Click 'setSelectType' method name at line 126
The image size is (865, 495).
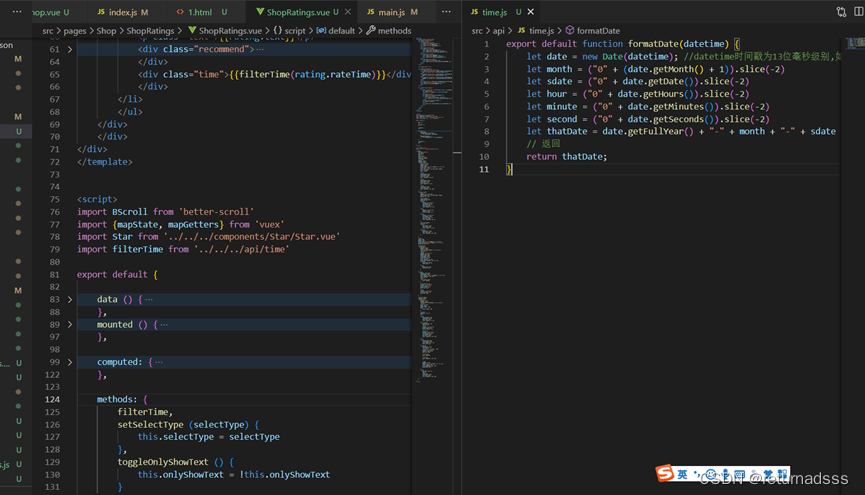150,424
